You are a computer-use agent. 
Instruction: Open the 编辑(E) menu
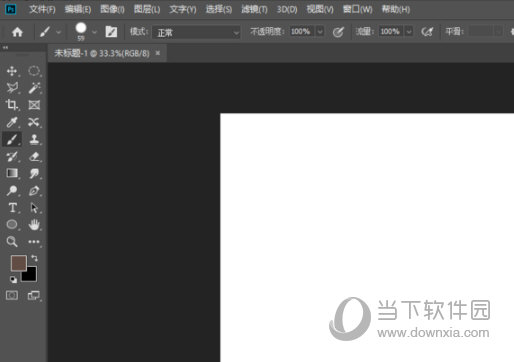tap(78, 9)
